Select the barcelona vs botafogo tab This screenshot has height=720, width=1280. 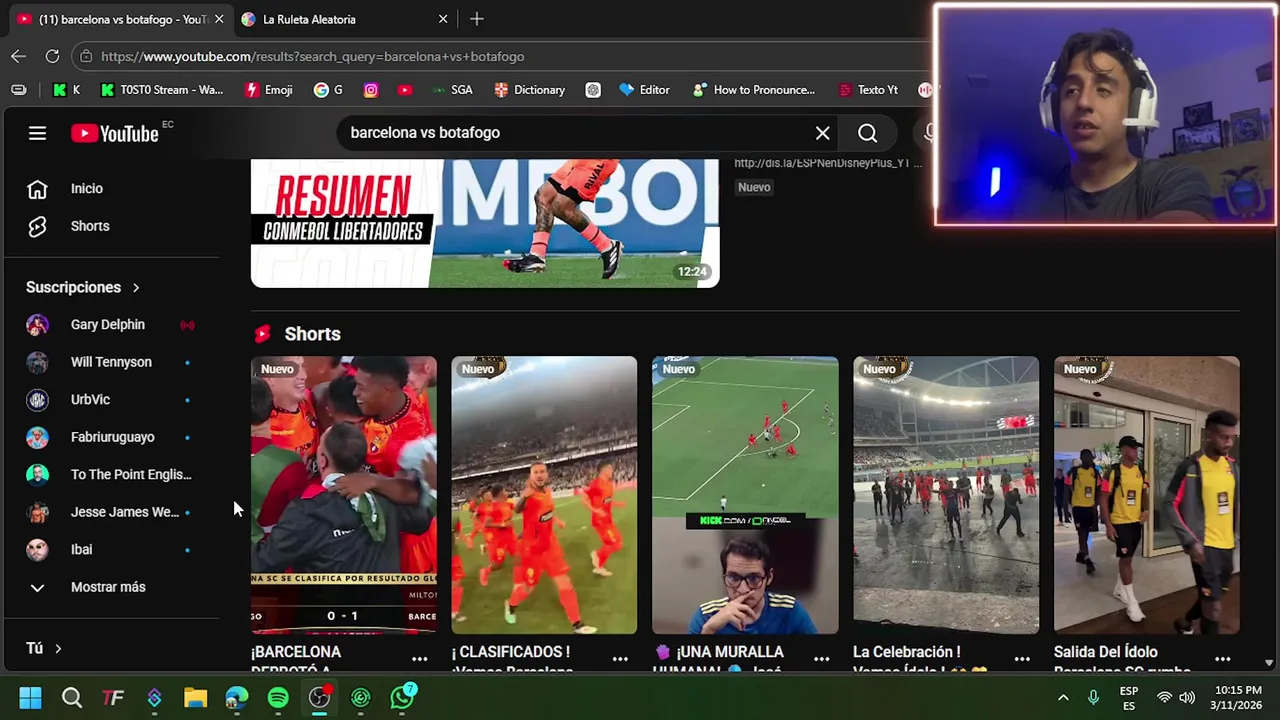point(123,19)
